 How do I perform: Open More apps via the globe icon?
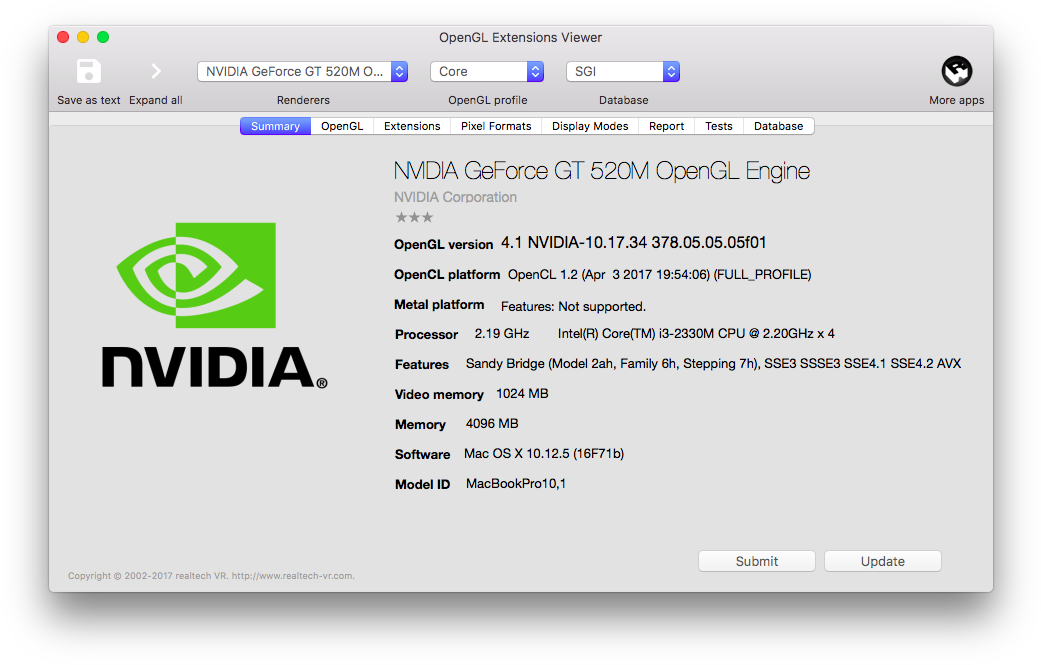click(956, 71)
